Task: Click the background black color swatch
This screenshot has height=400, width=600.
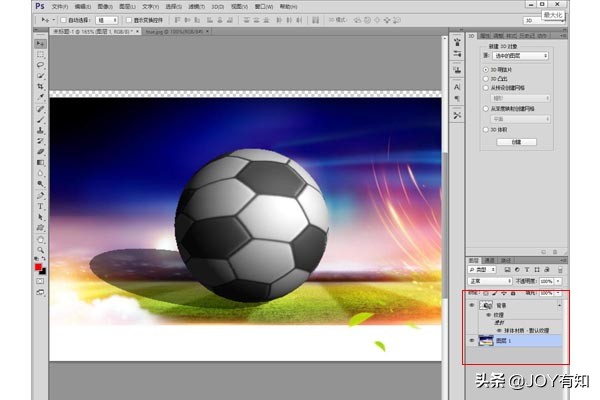Action: click(x=43, y=271)
